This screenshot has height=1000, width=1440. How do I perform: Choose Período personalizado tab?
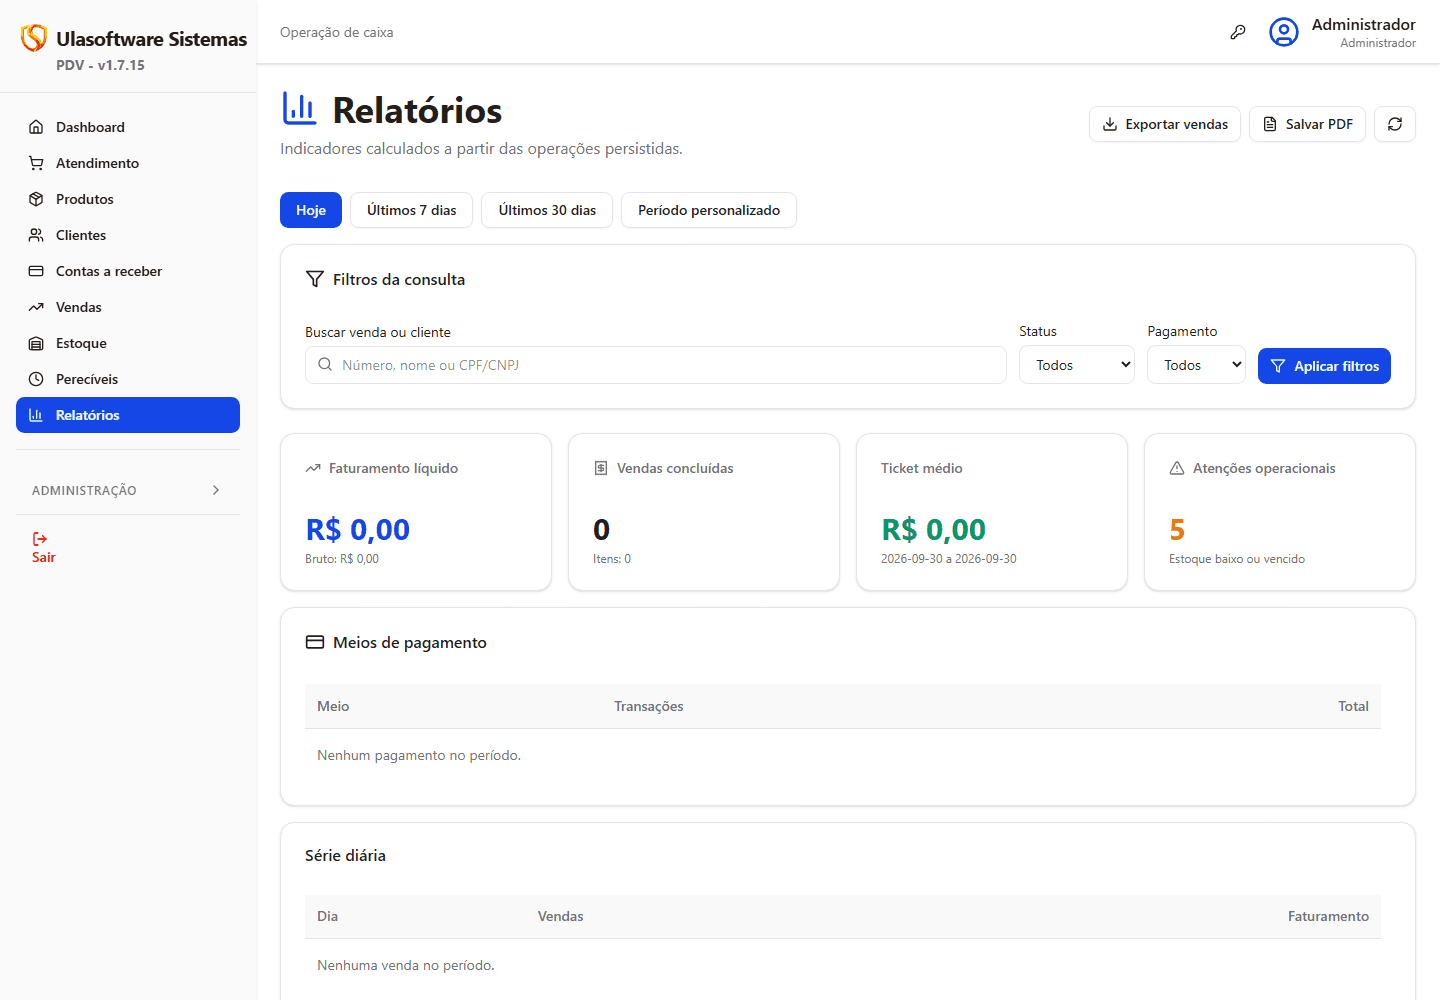(x=709, y=210)
